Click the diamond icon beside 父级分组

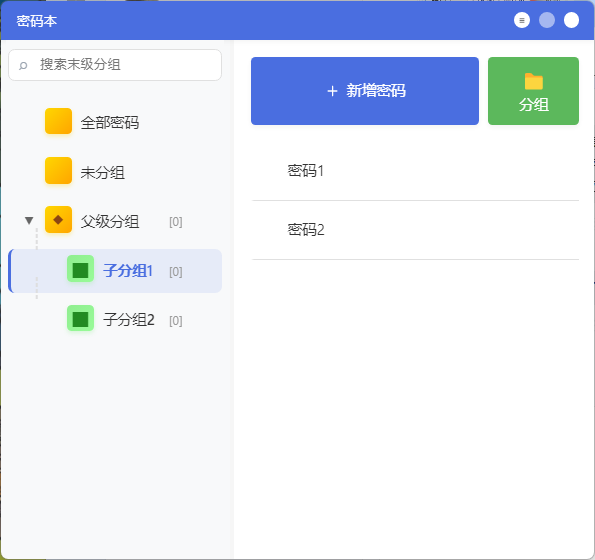pyautogui.click(x=58, y=220)
